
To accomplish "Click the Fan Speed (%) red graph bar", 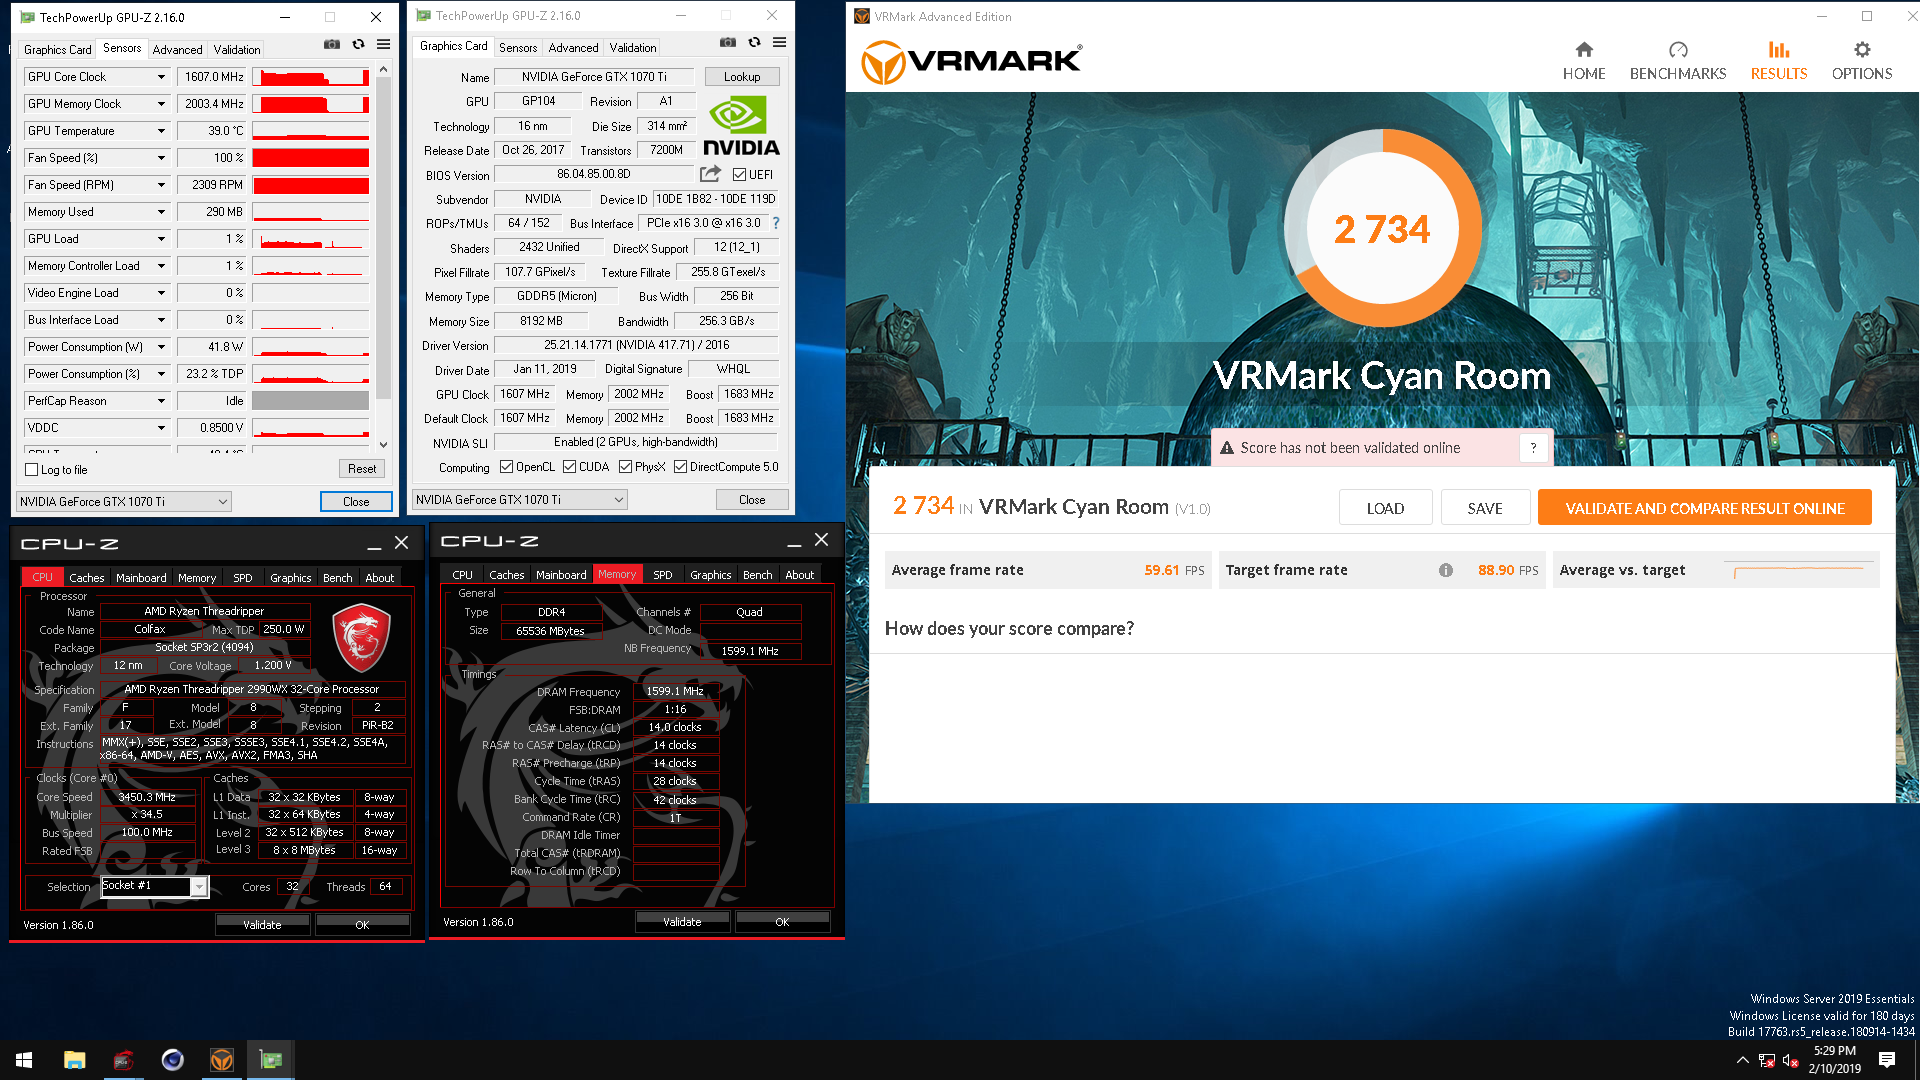I will 311,158.
